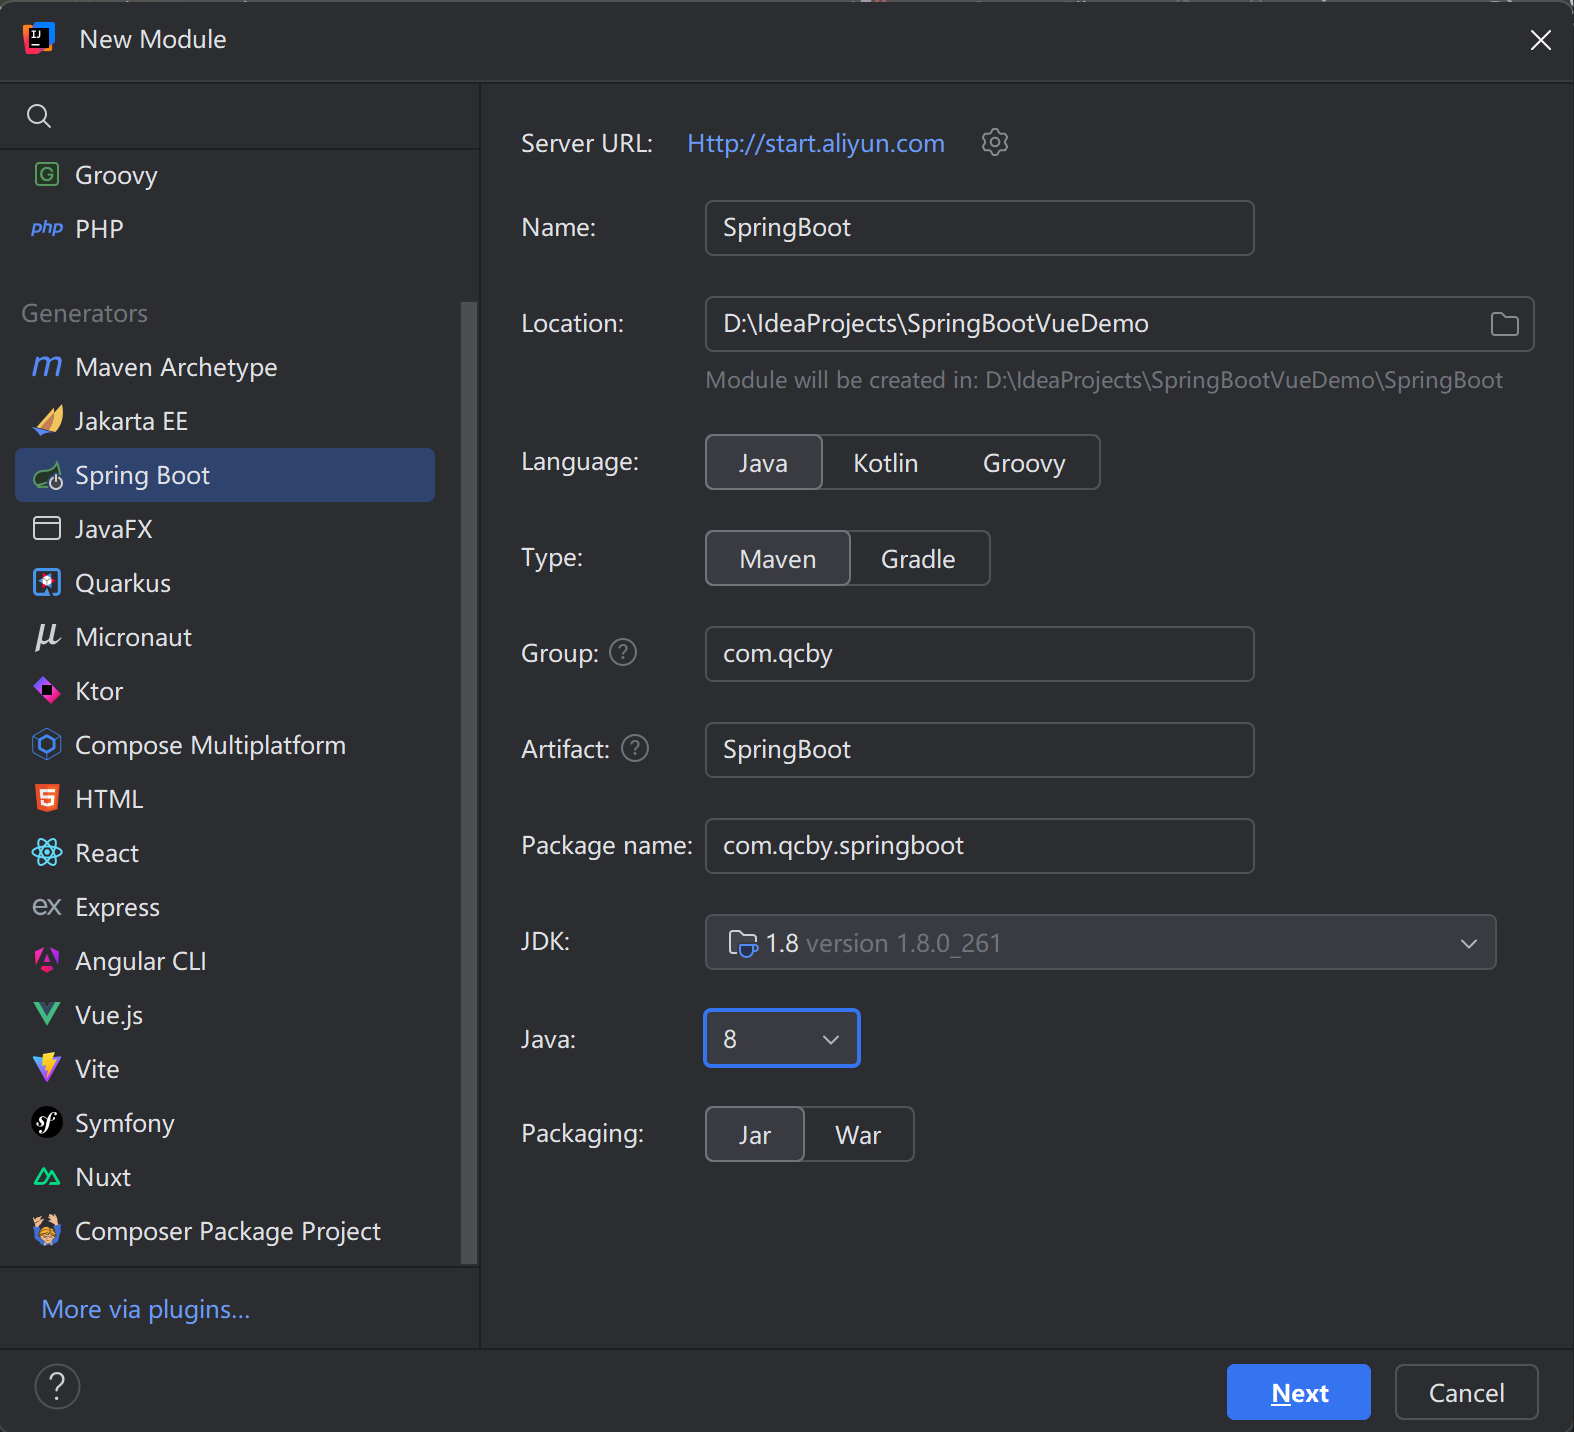Choose Gradle build type

(x=918, y=559)
